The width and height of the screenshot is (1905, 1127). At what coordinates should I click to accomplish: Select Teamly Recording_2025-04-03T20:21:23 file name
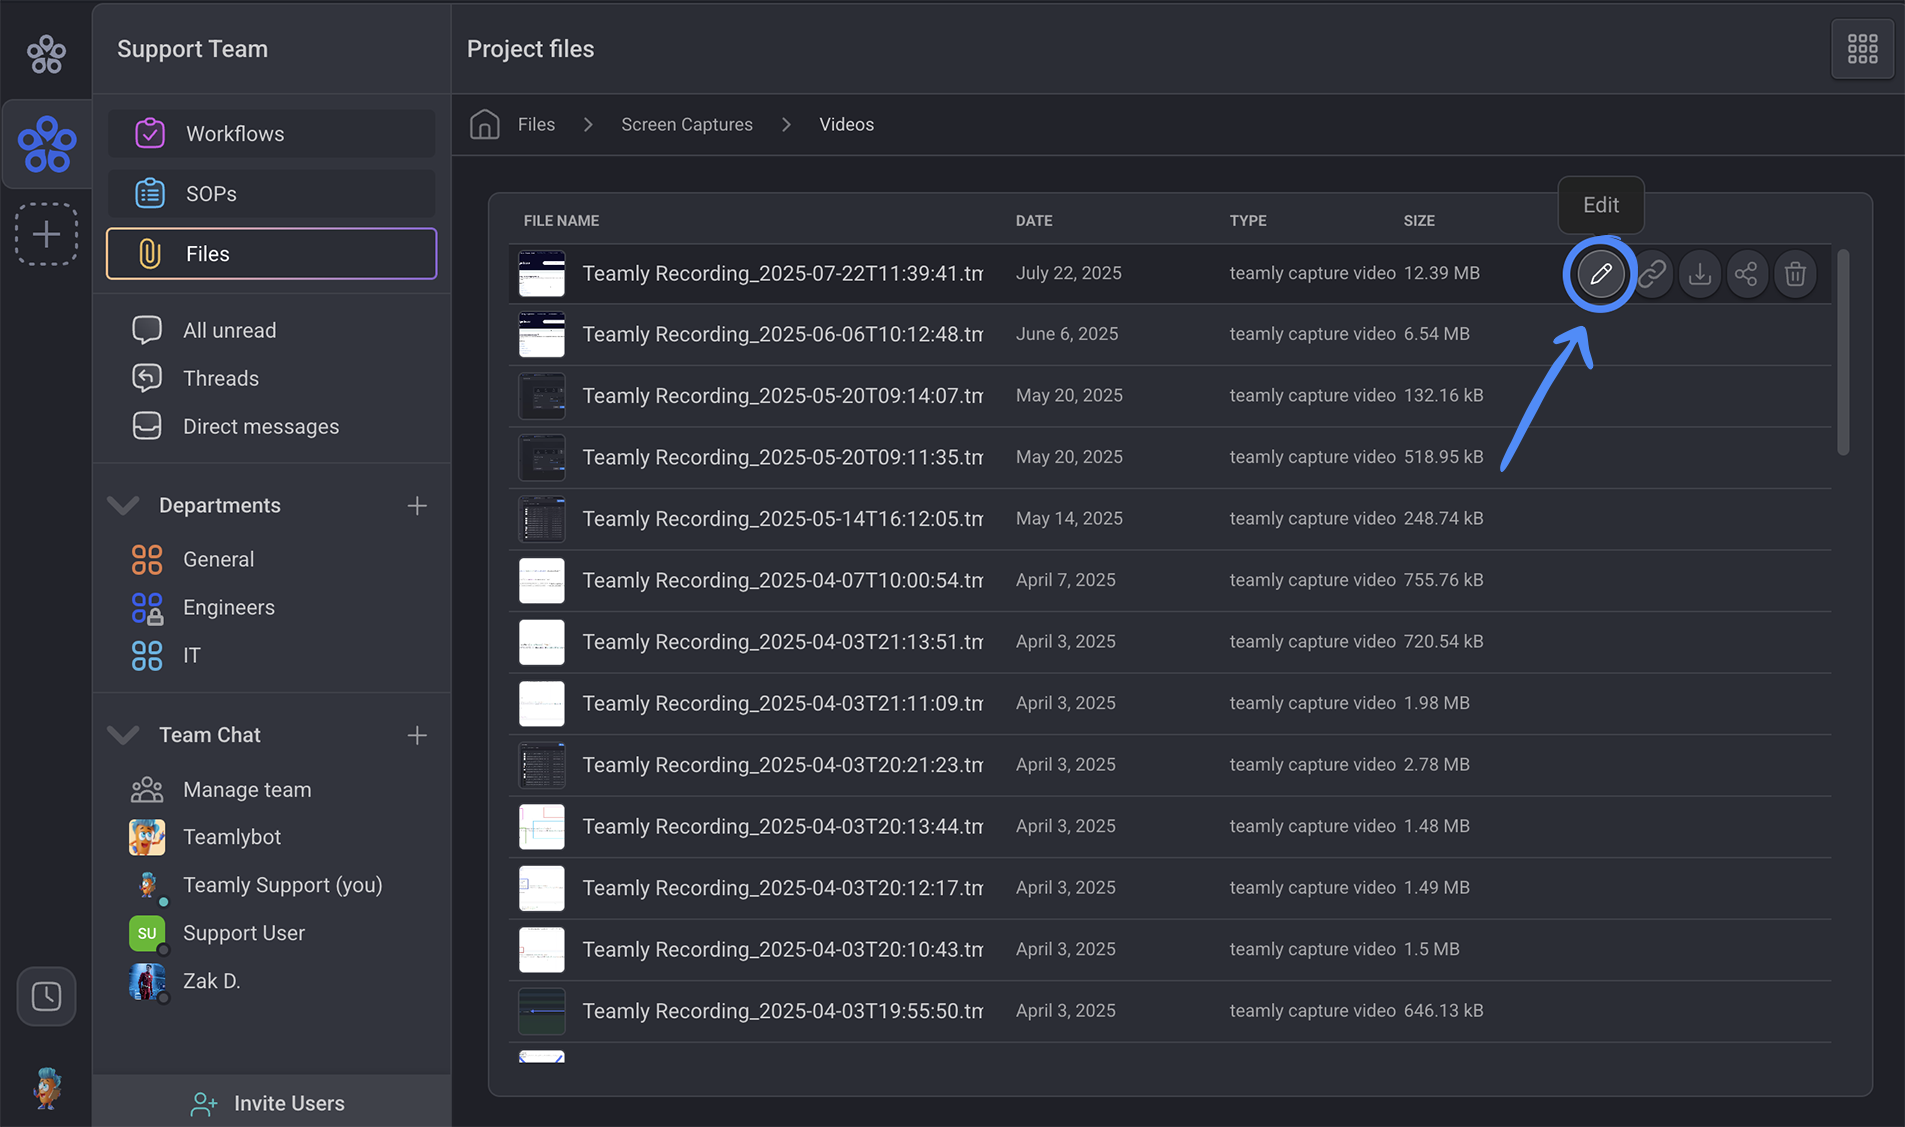pyautogui.click(x=782, y=765)
